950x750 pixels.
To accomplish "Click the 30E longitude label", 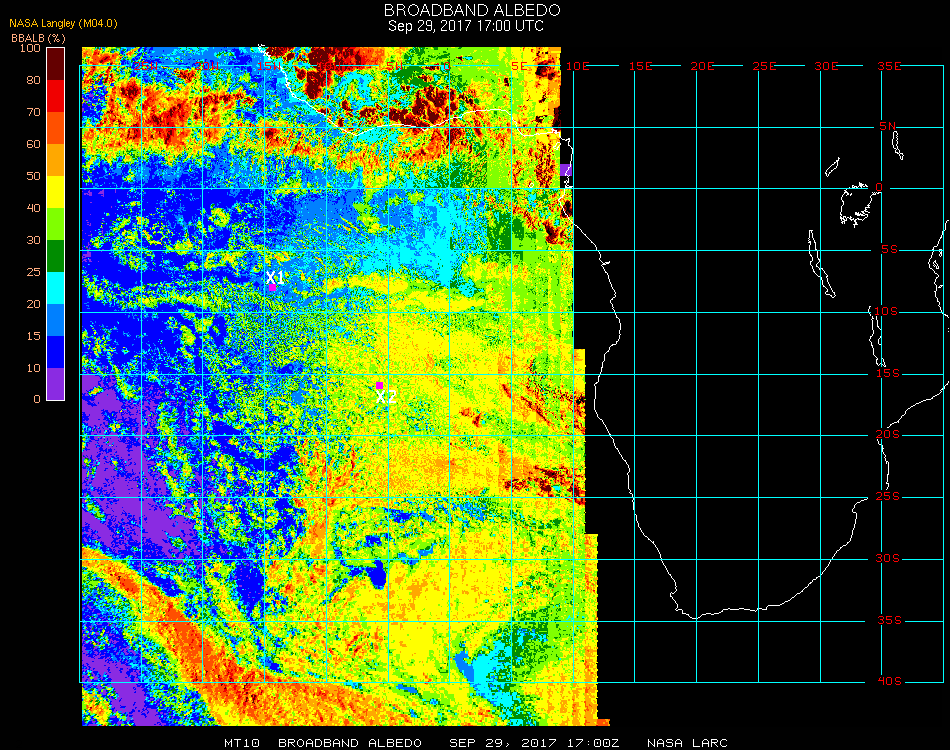I will (826, 66).
